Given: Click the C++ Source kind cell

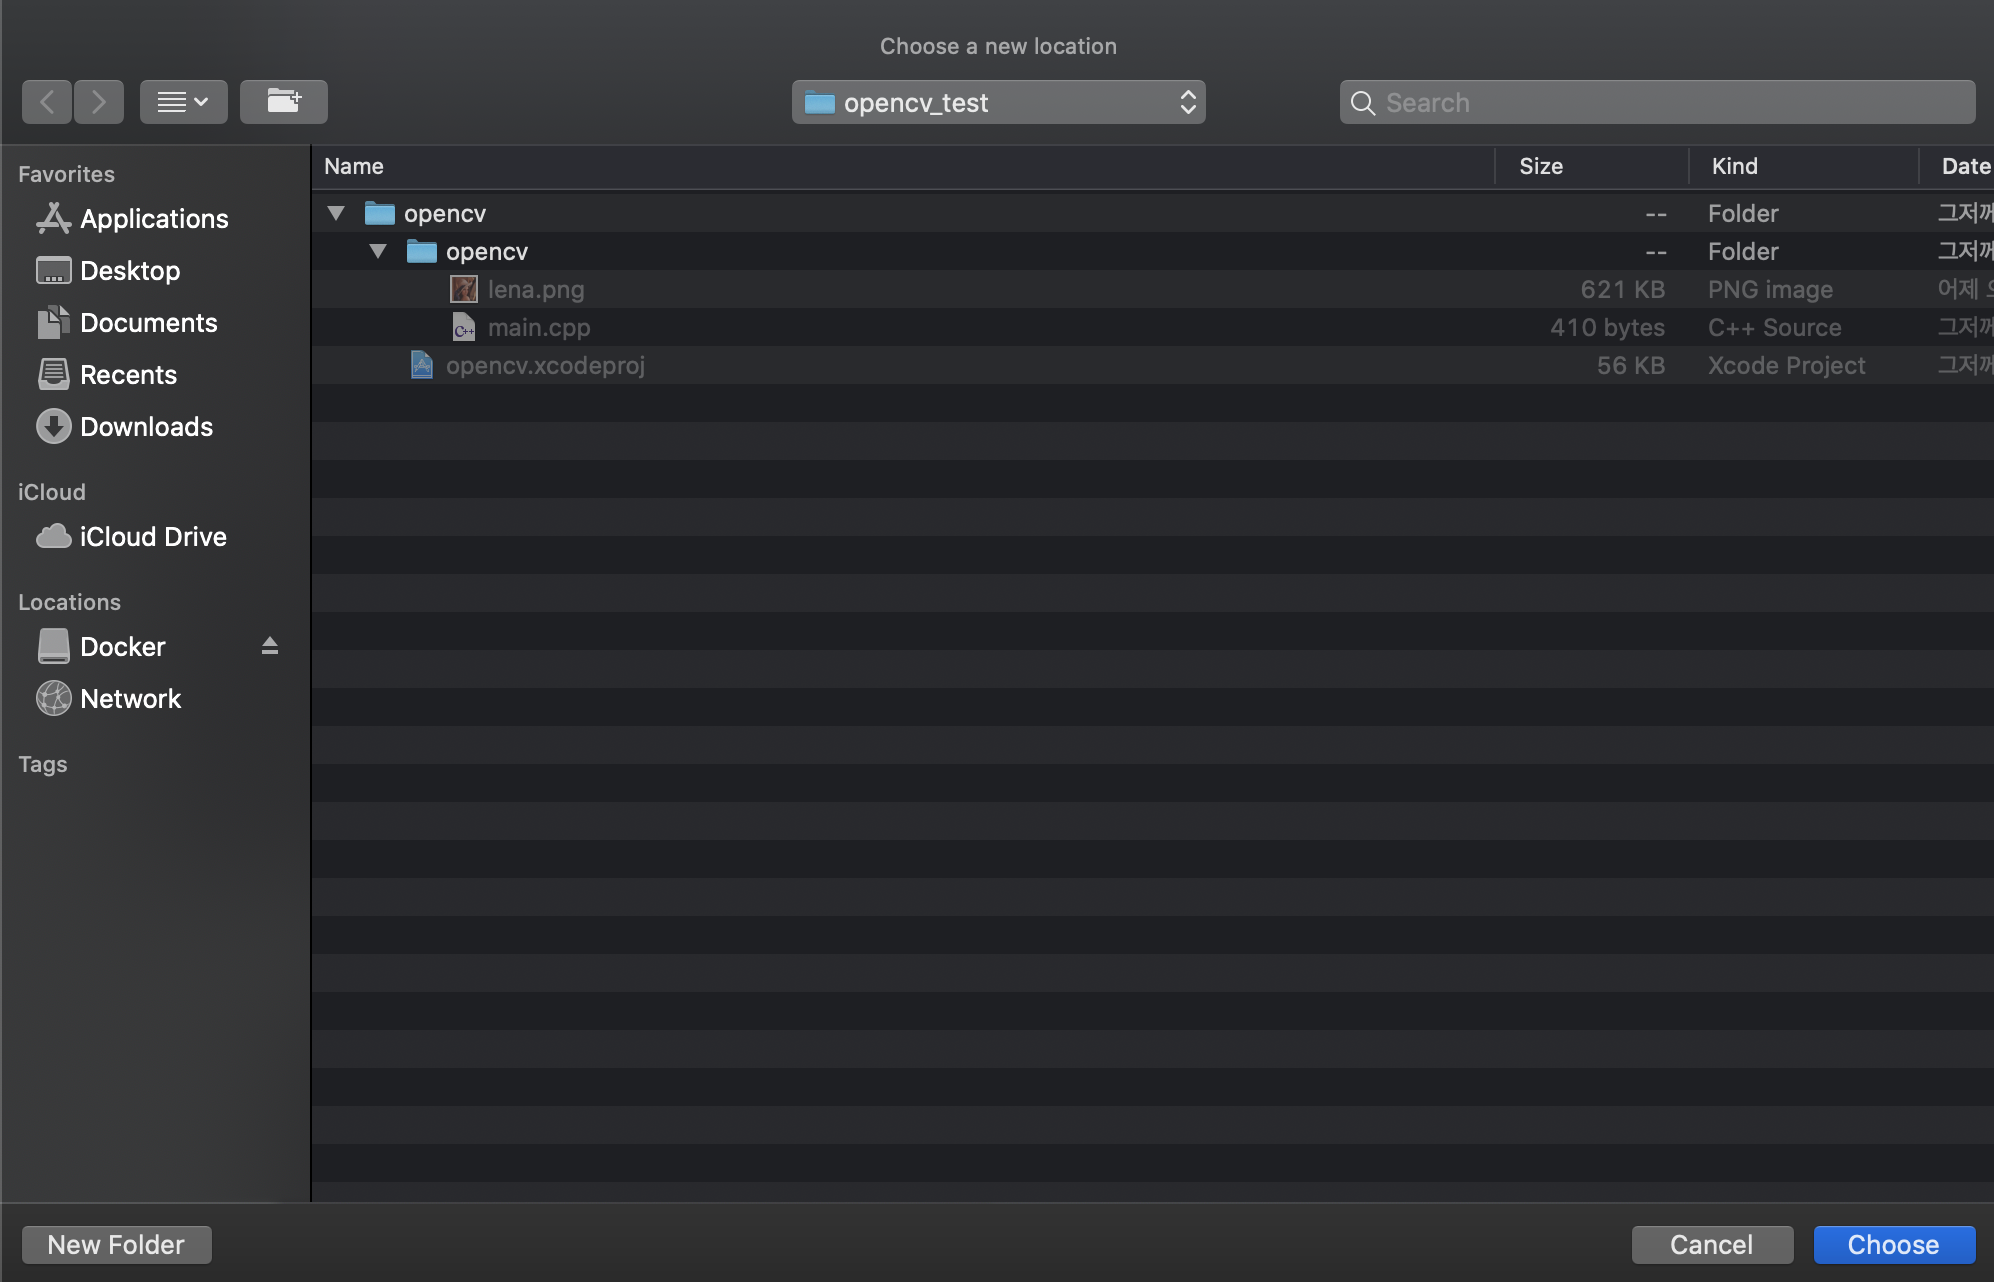Looking at the screenshot, I should (x=1774, y=328).
